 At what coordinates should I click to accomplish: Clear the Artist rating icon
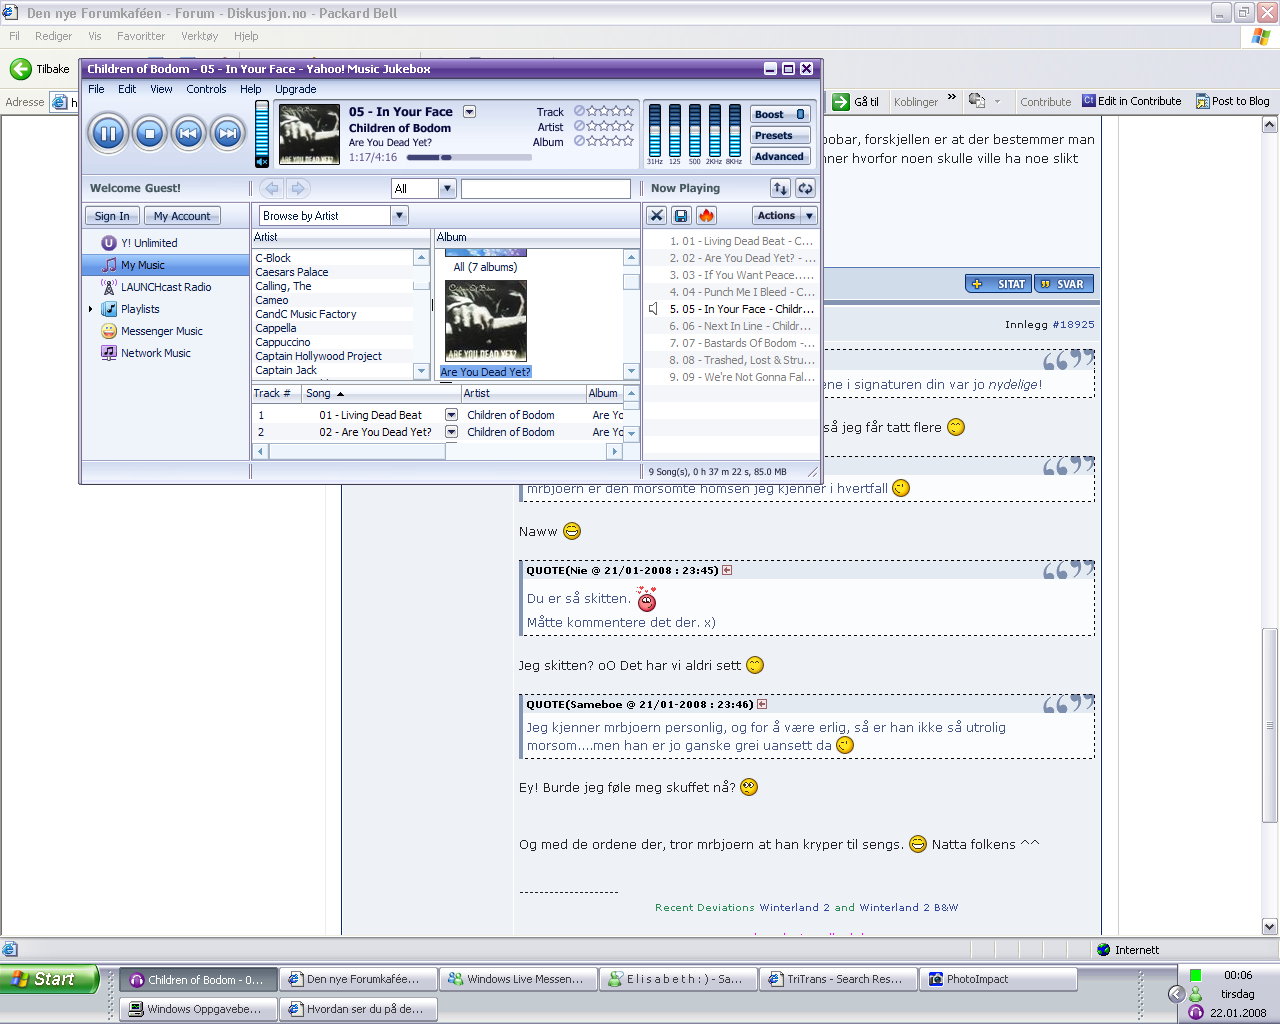click(579, 126)
